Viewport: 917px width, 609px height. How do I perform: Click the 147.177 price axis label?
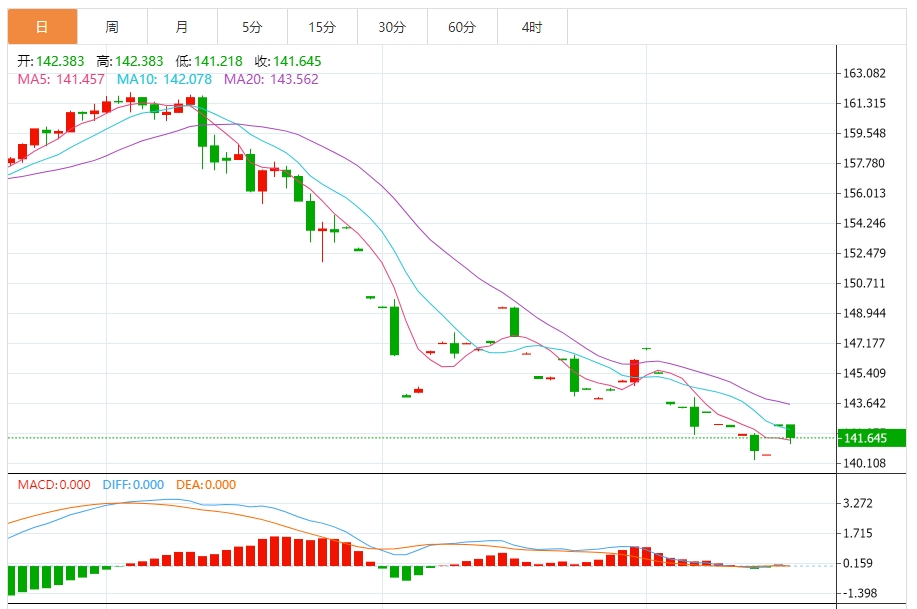[x=864, y=343]
